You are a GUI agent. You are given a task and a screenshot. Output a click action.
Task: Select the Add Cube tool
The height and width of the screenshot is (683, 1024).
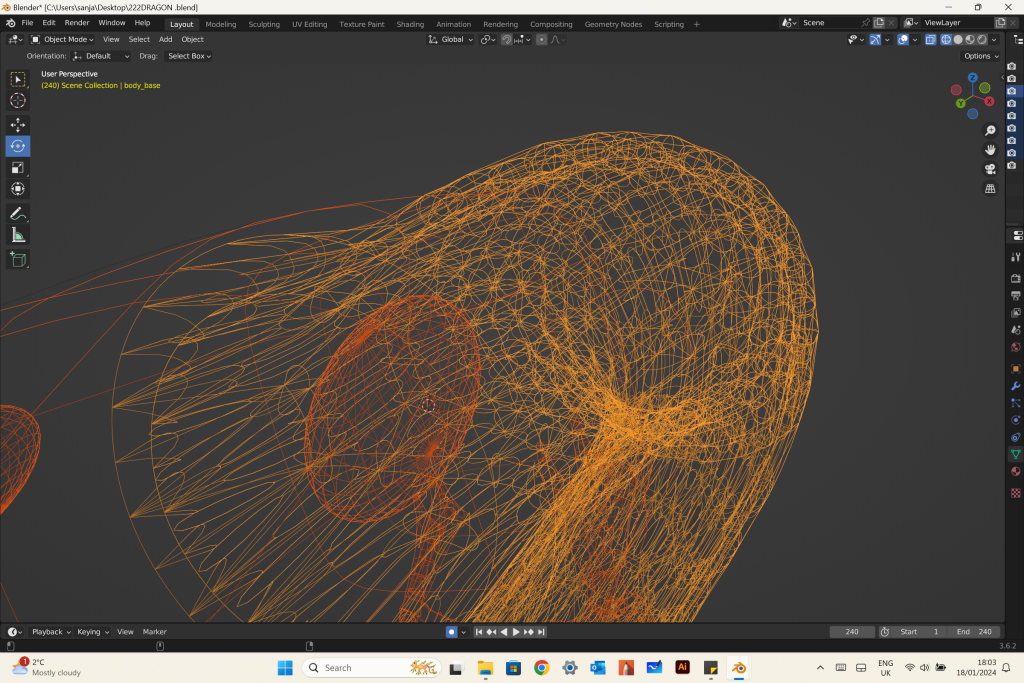[18, 259]
